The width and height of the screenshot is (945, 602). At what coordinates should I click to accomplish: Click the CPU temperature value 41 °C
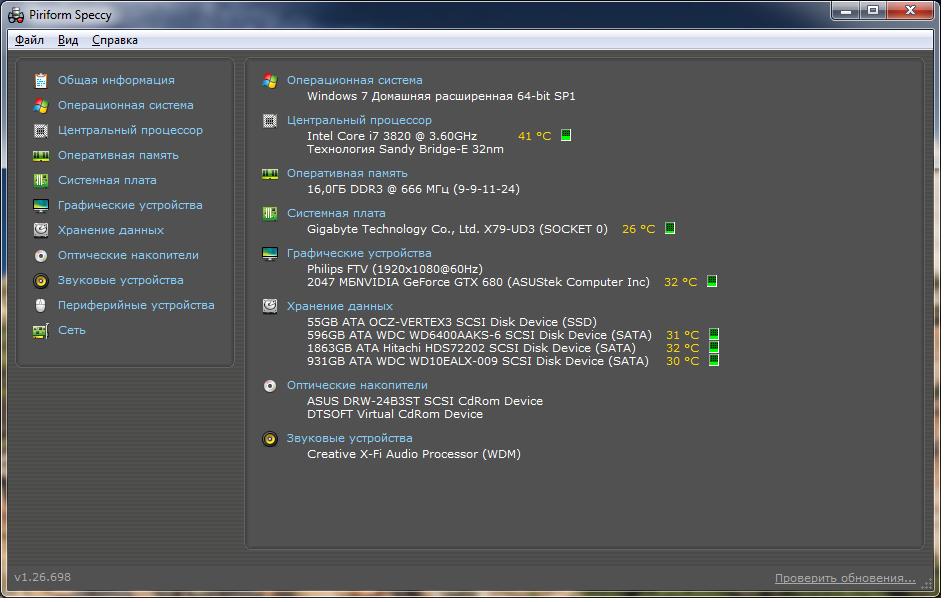[535, 136]
